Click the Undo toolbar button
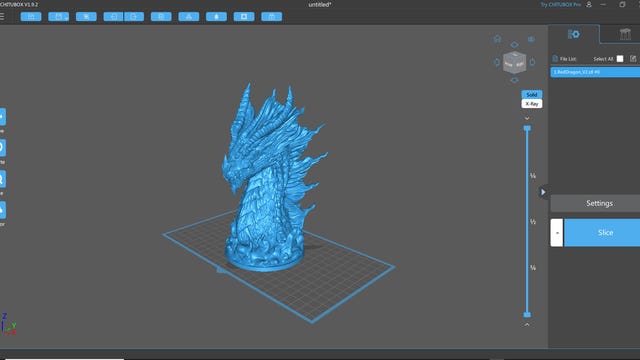The image size is (640, 360). 113,16
